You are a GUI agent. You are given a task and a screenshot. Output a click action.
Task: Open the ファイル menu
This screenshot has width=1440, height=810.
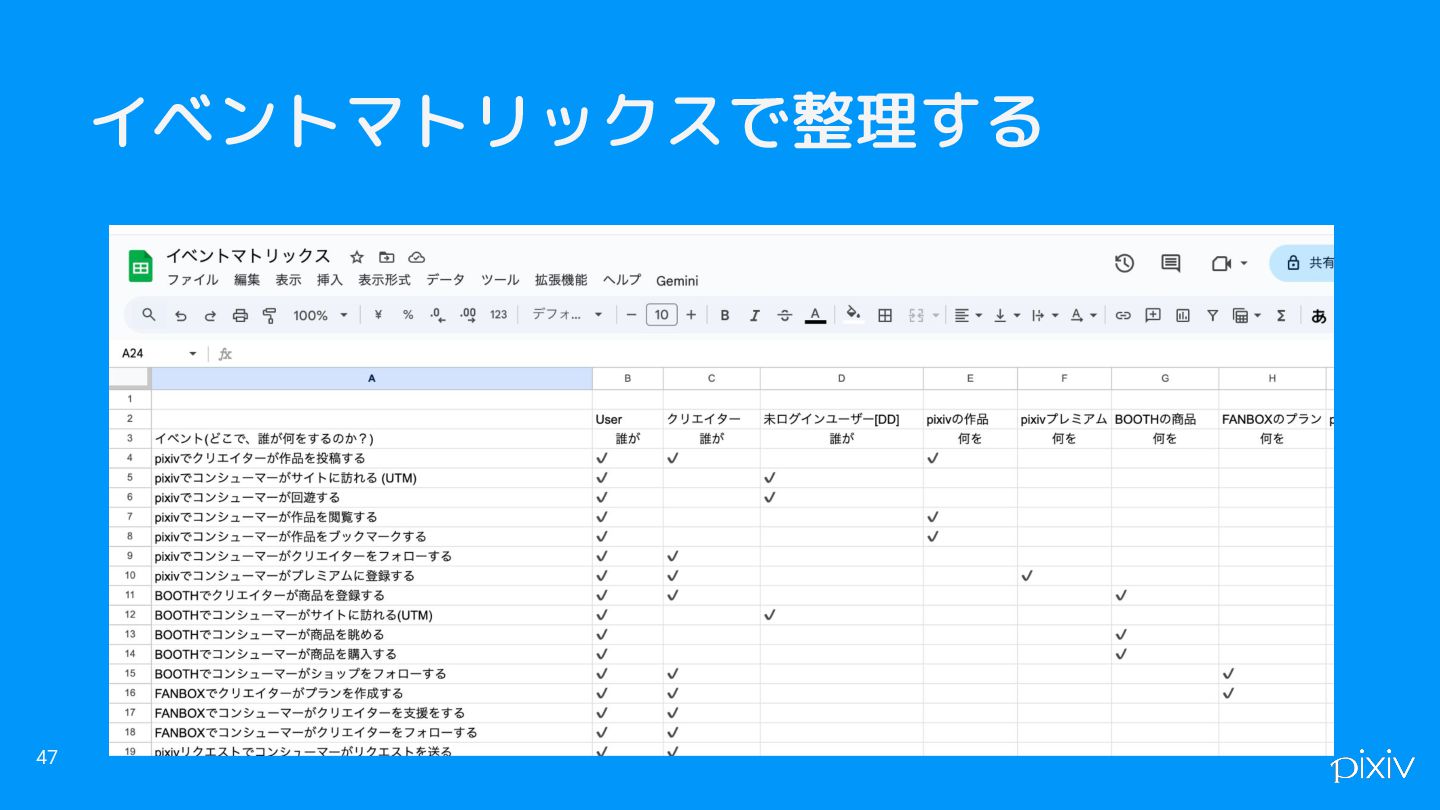[x=193, y=281]
